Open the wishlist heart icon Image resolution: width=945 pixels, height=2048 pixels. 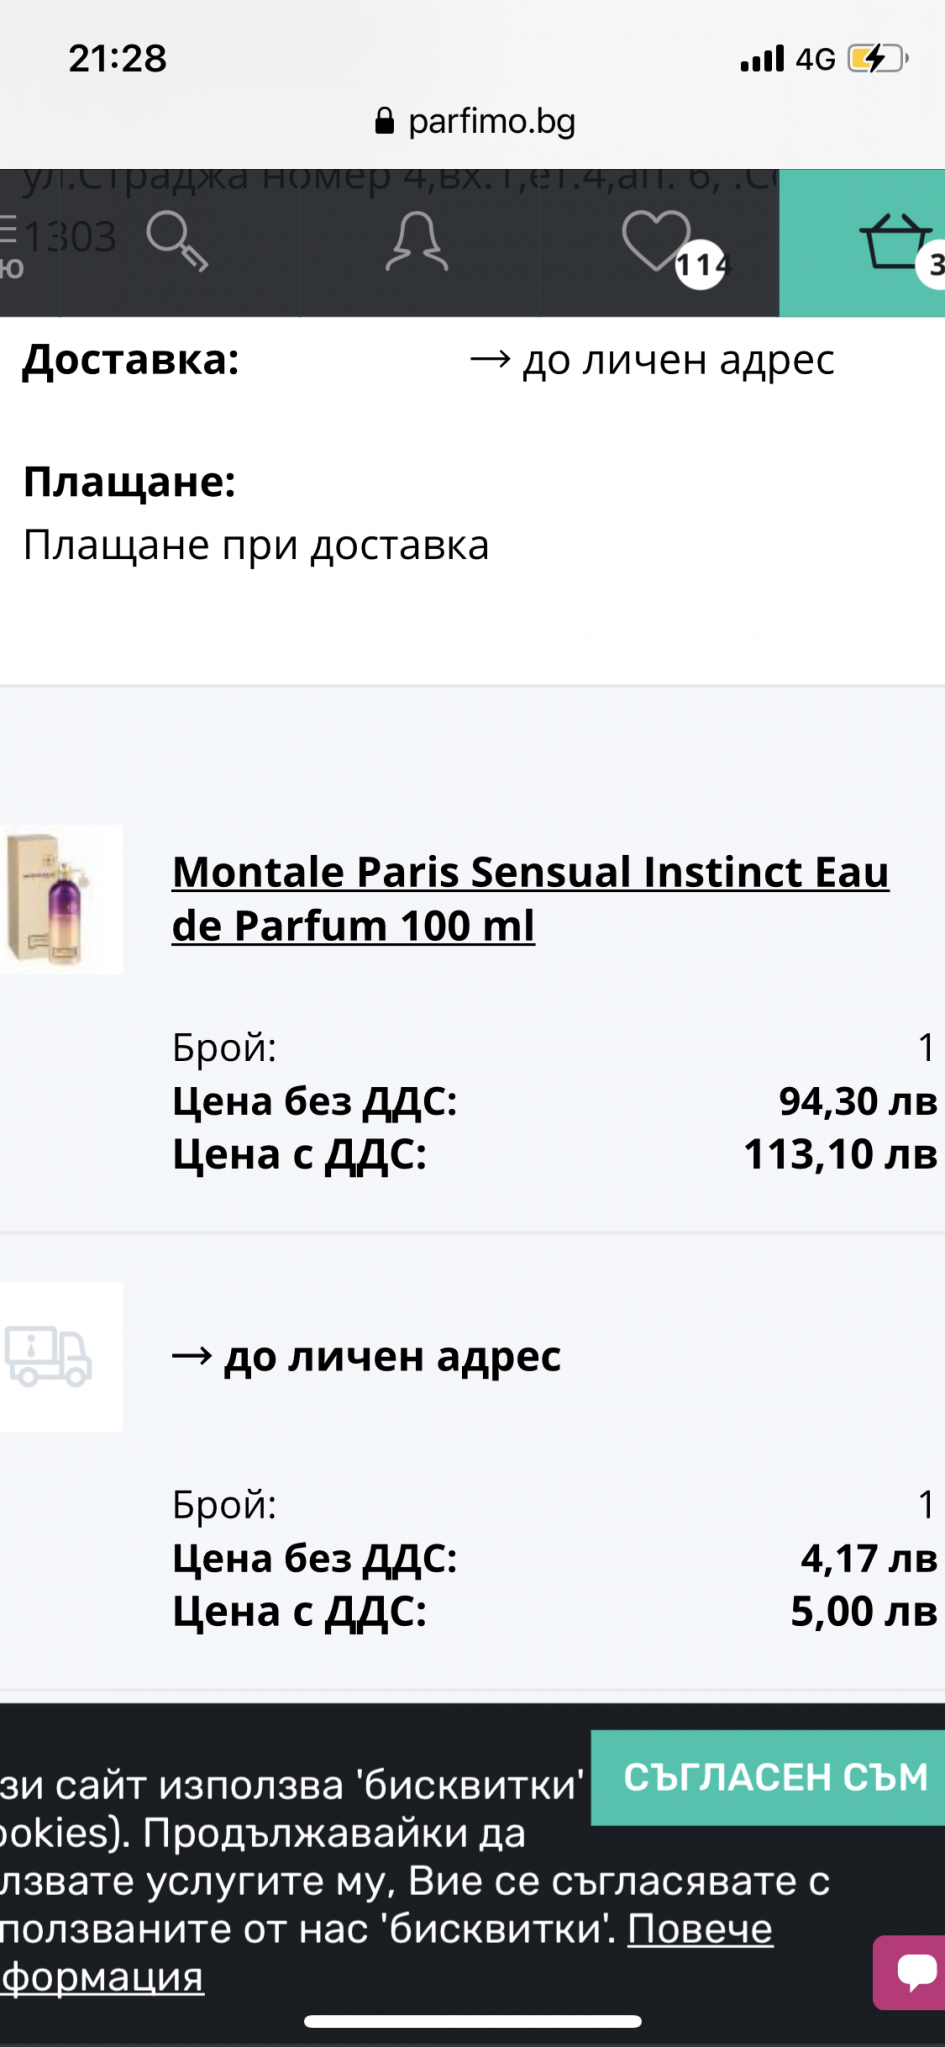click(x=656, y=240)
